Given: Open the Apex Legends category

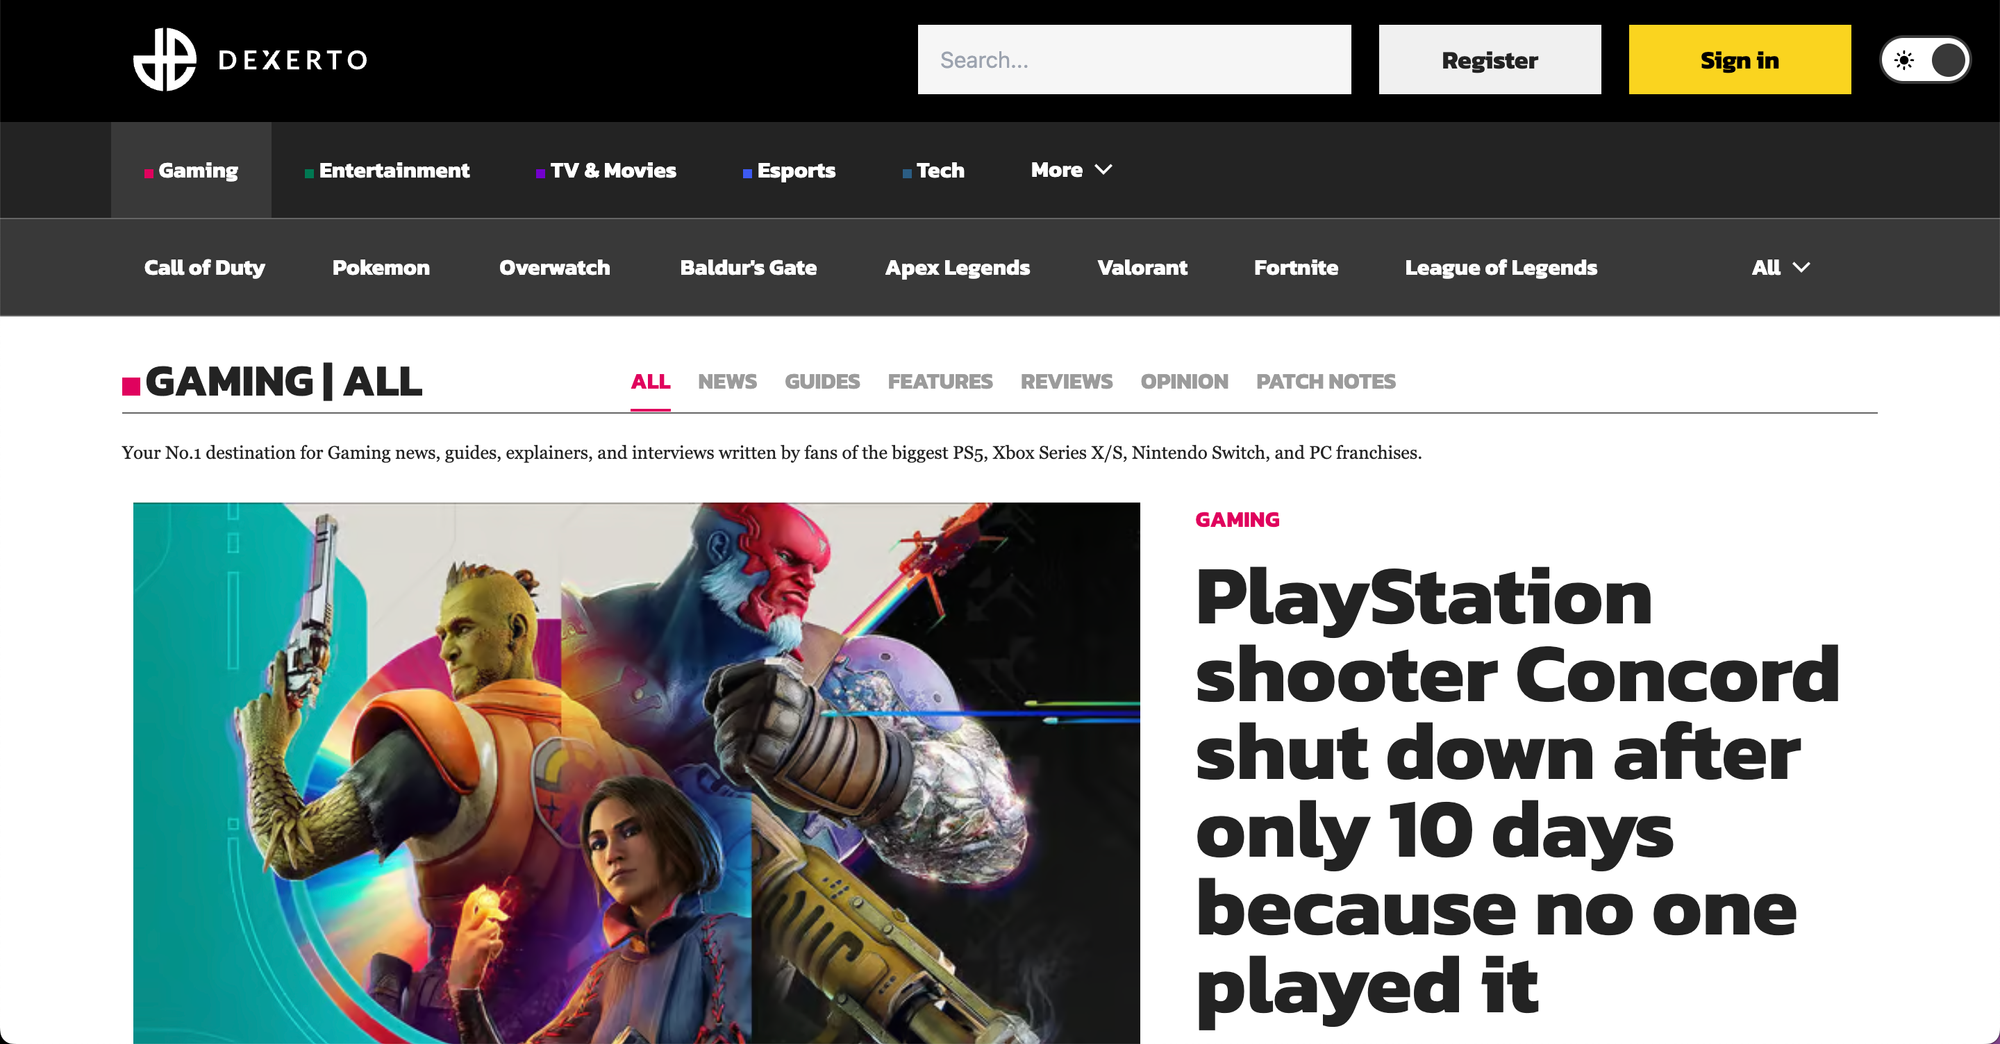Looking at the screenshot, I should 958,267.
